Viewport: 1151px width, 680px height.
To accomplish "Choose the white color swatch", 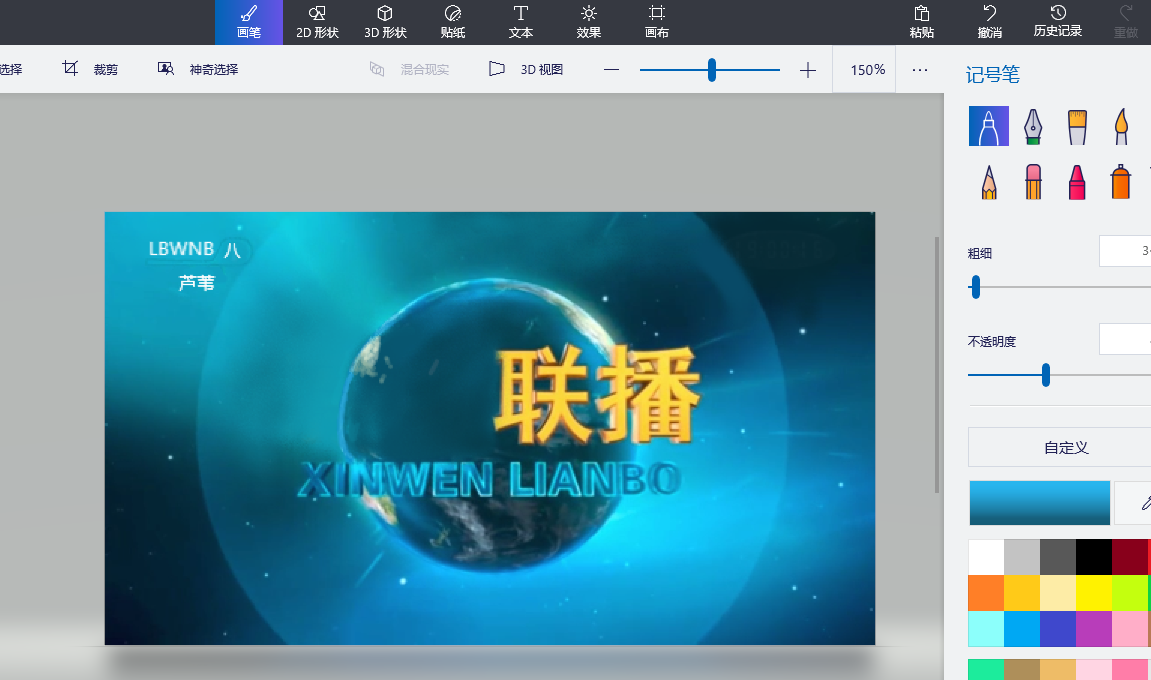I will tap(986, 557).
